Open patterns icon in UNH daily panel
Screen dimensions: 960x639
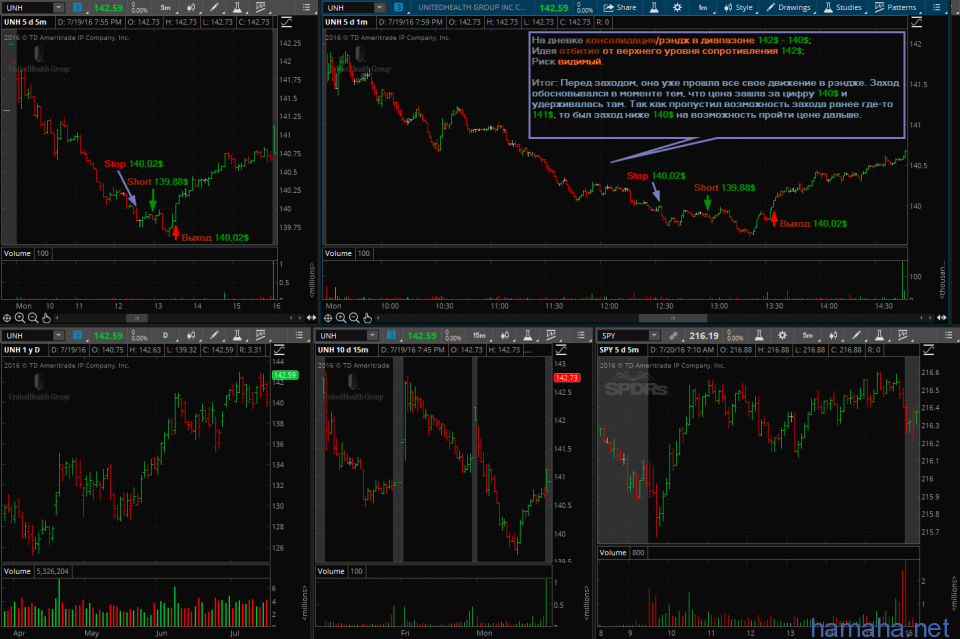(x=261, y=335)
